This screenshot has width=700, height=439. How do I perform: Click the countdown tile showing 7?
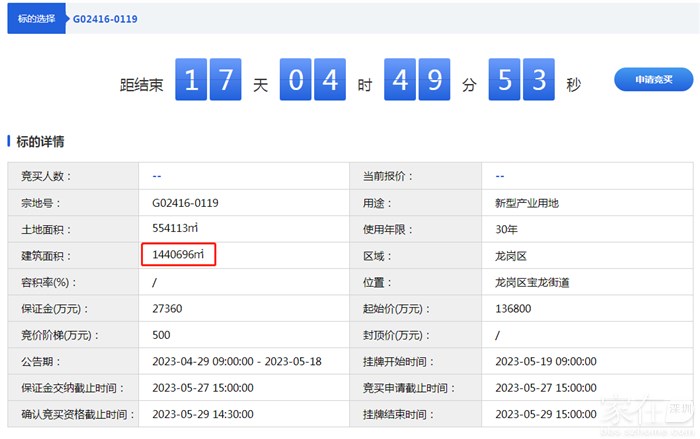tap(227, 80)
